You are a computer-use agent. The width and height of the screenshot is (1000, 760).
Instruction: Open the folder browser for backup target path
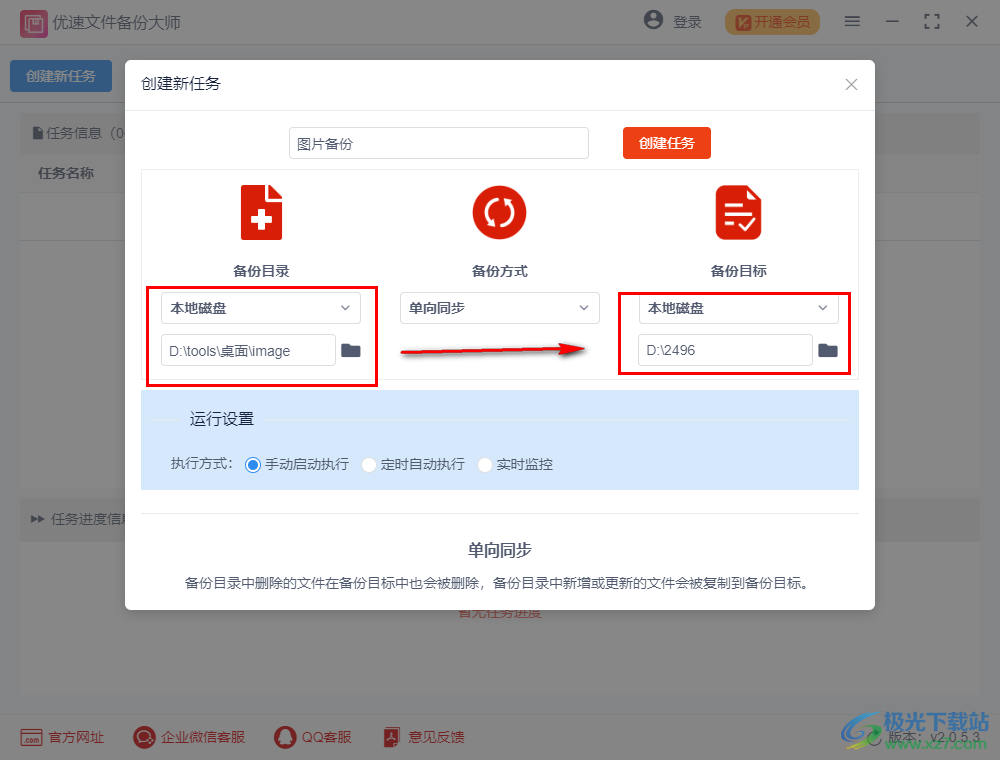[828, 350]
